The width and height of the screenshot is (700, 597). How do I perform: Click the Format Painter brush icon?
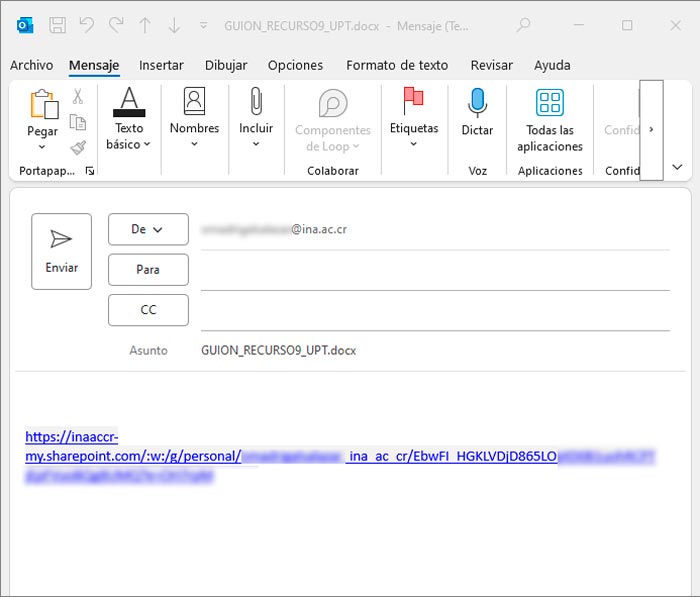pos(78,147)
